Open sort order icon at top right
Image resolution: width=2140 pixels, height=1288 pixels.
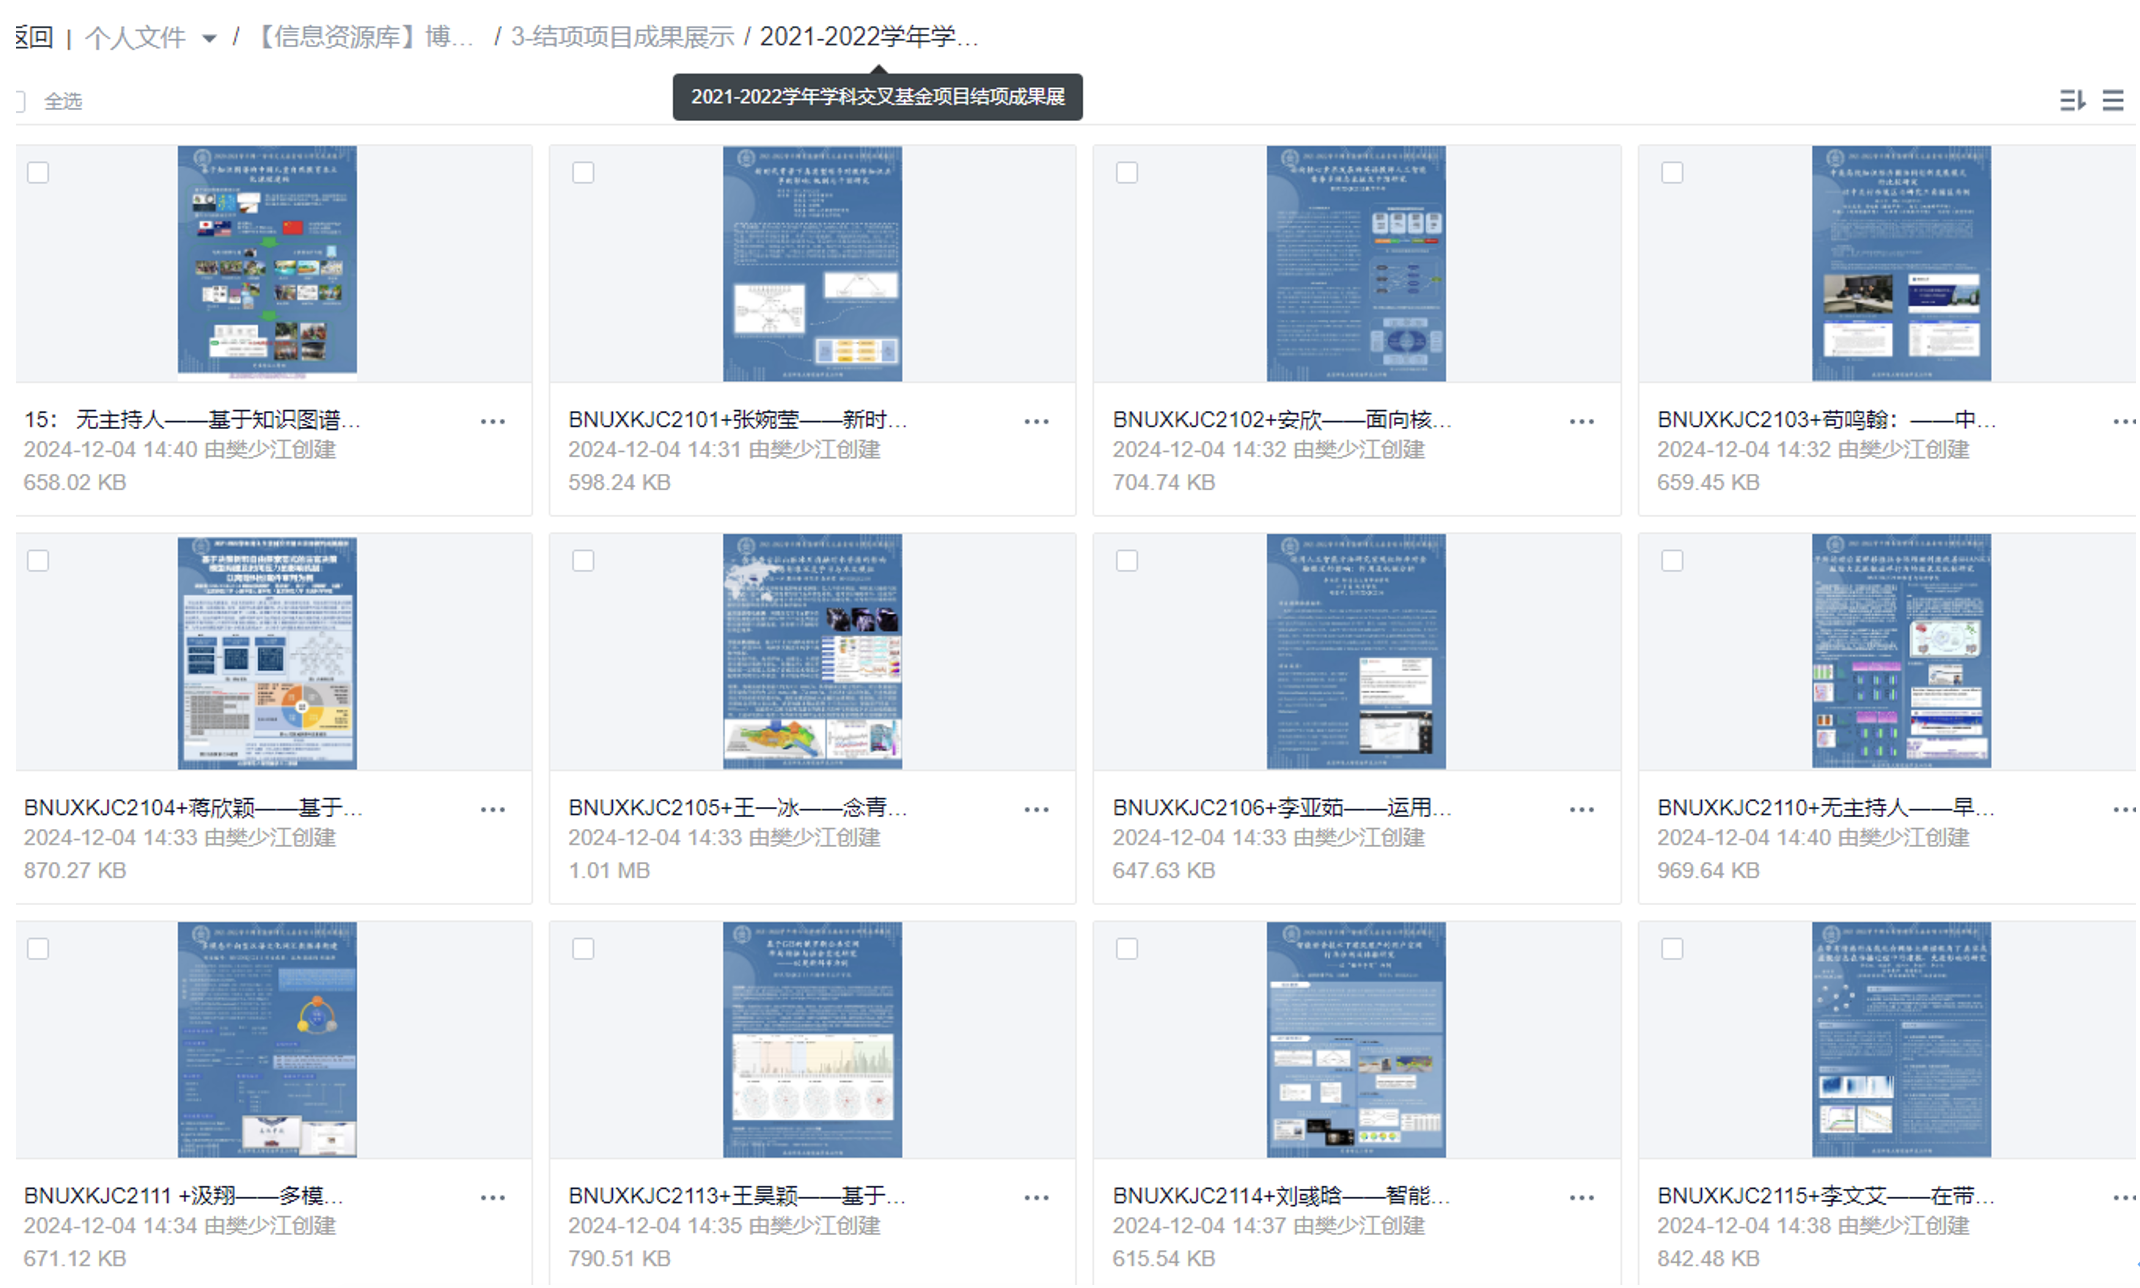(2071, 100)
